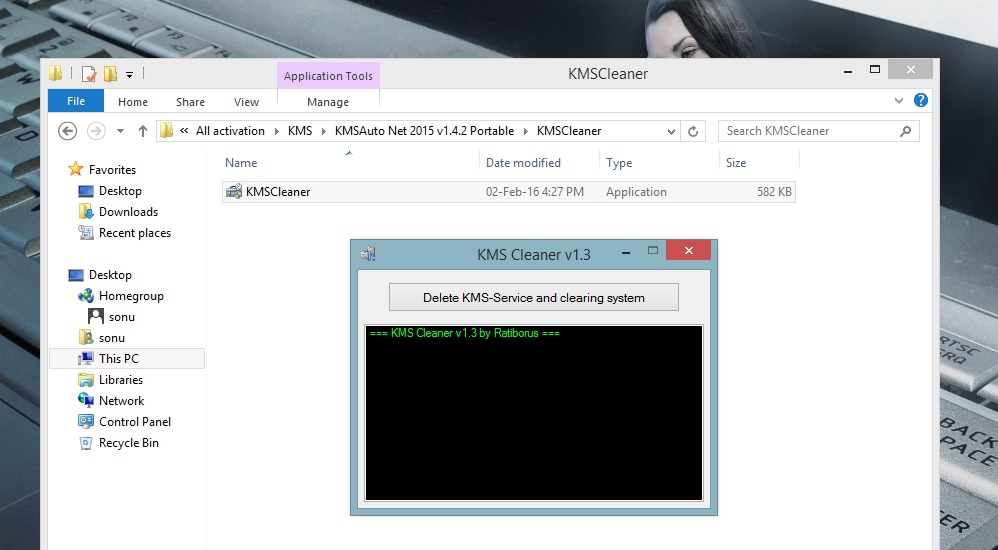The image size is (998, 550).
Task: Open the sonu user folder
Action: pyautogui.click(x=111, y=338)
